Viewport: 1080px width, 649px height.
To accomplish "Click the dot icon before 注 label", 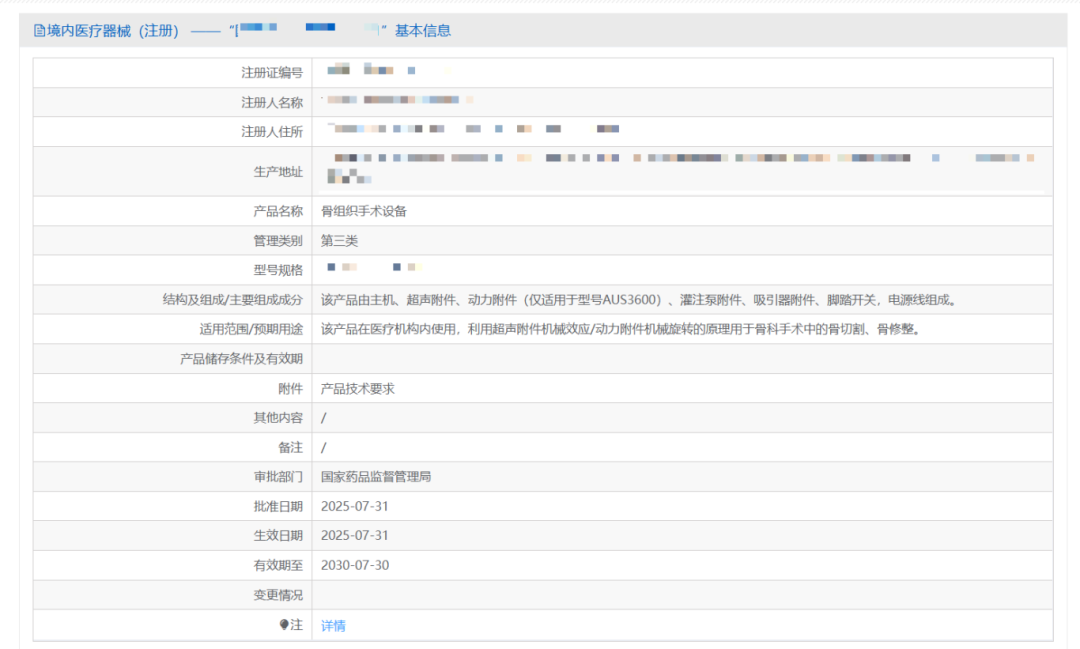I will [284, 625].
